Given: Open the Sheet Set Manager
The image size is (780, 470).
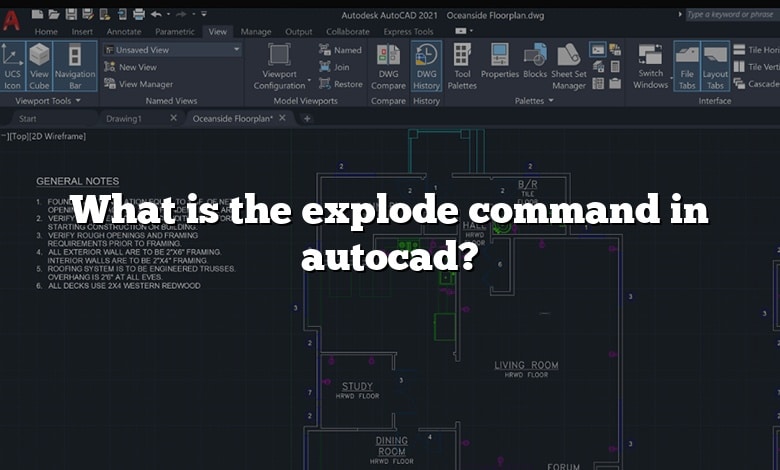Looking at the screenshot, I should coord(569,66).
